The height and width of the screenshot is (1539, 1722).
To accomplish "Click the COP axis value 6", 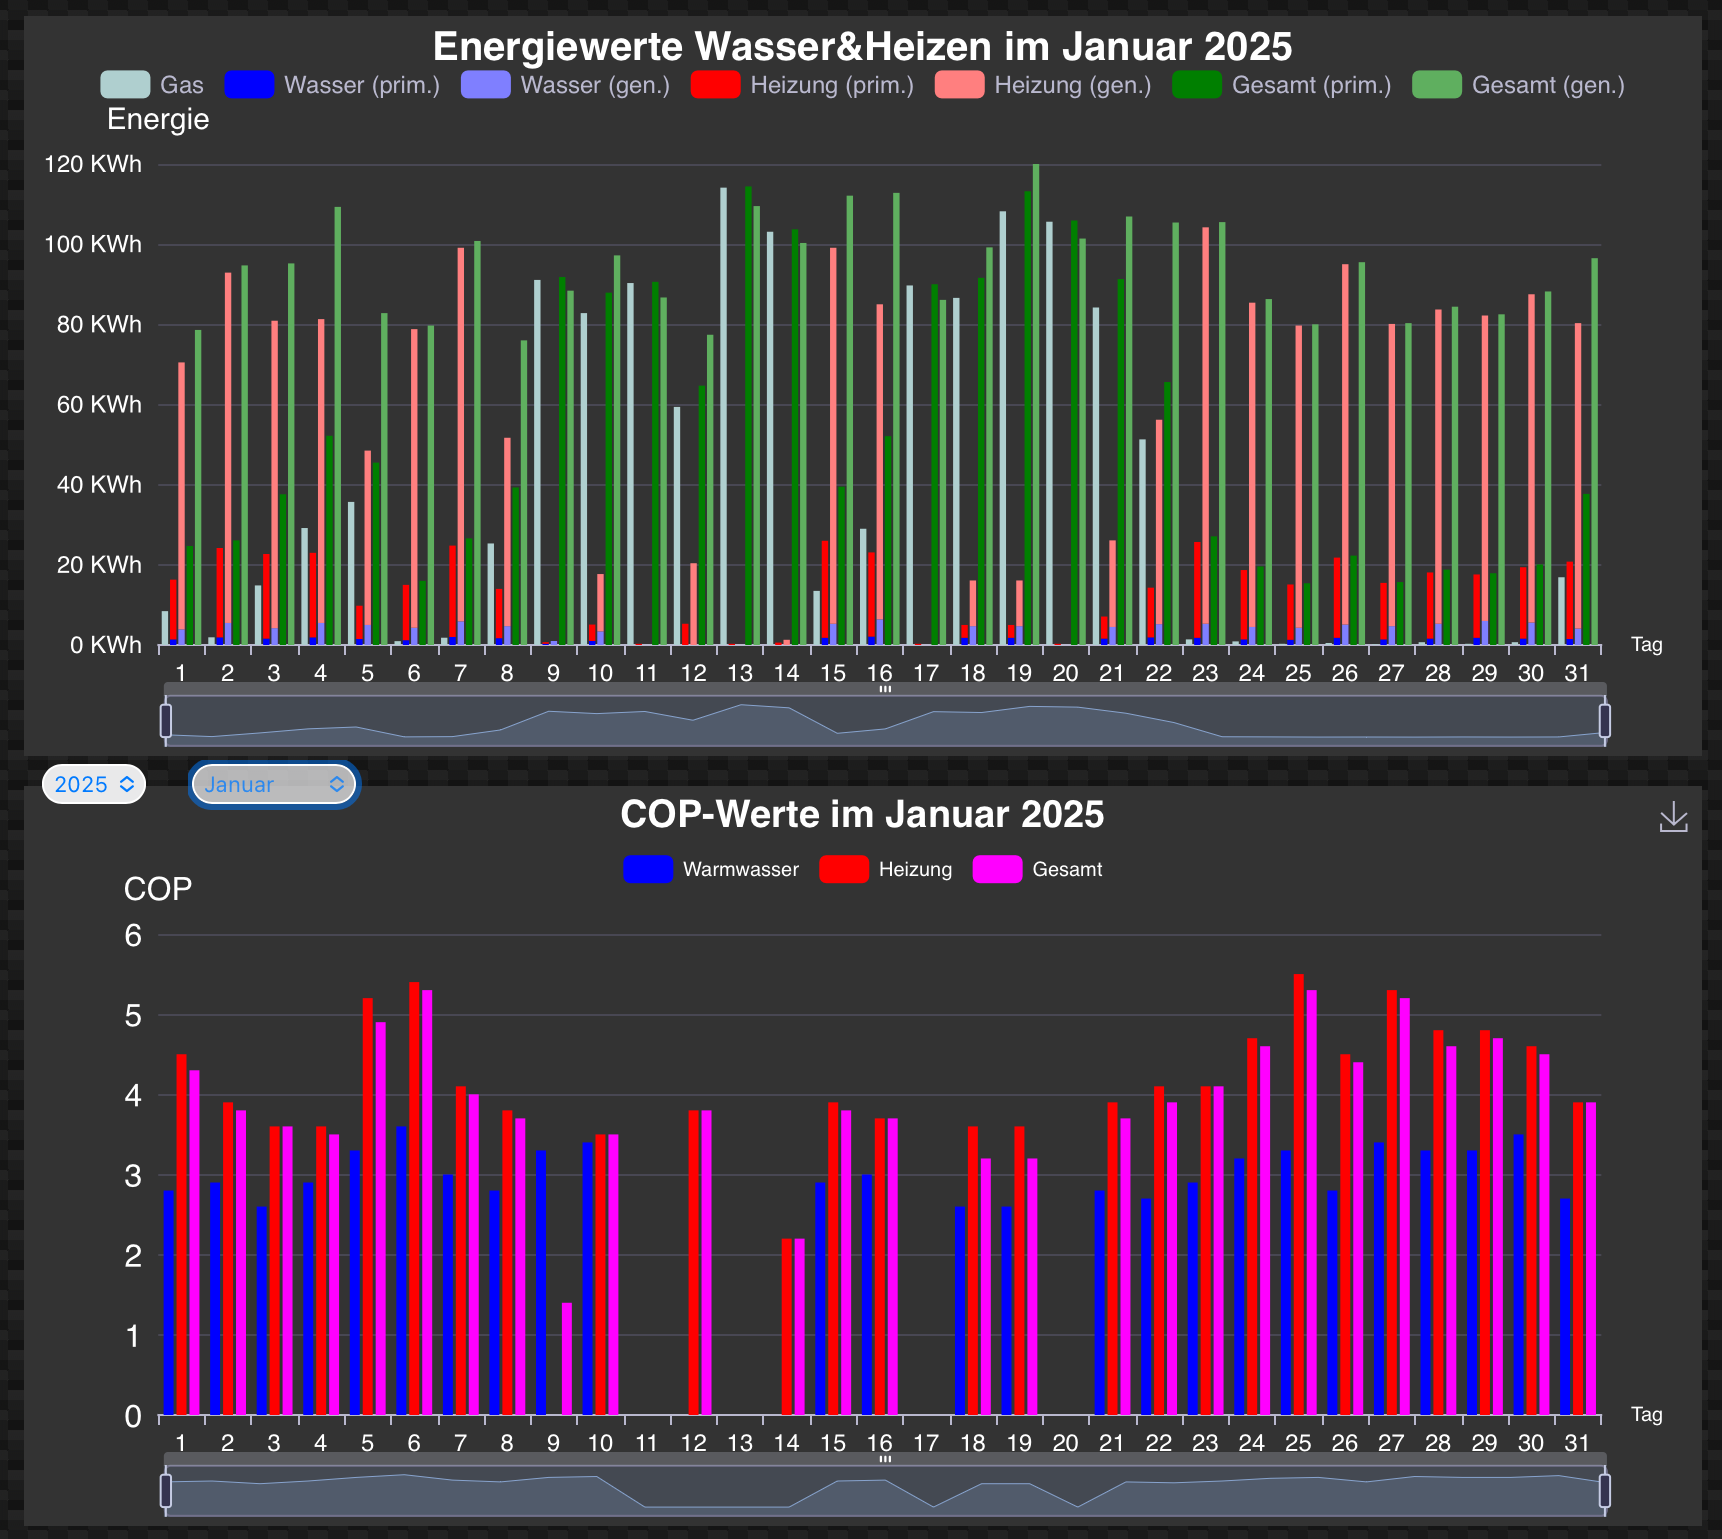I will tap(133, 935).
